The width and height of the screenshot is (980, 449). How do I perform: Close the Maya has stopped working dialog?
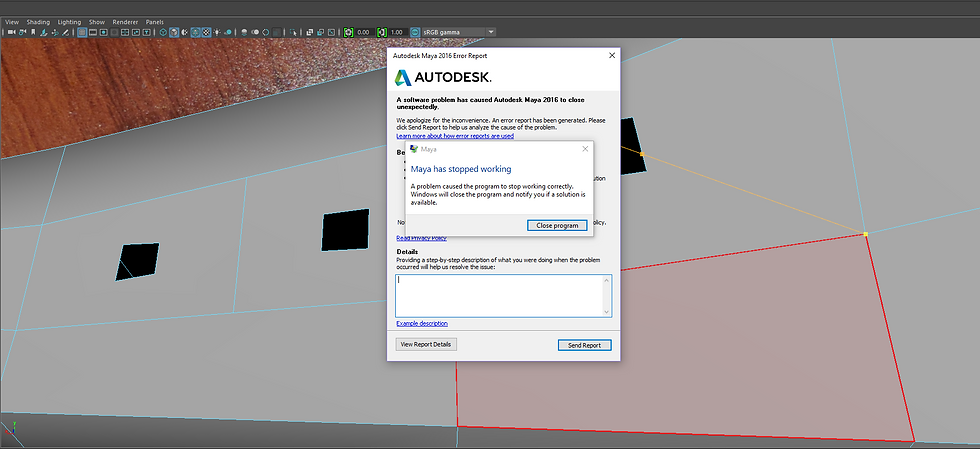[x=585, y=149]
